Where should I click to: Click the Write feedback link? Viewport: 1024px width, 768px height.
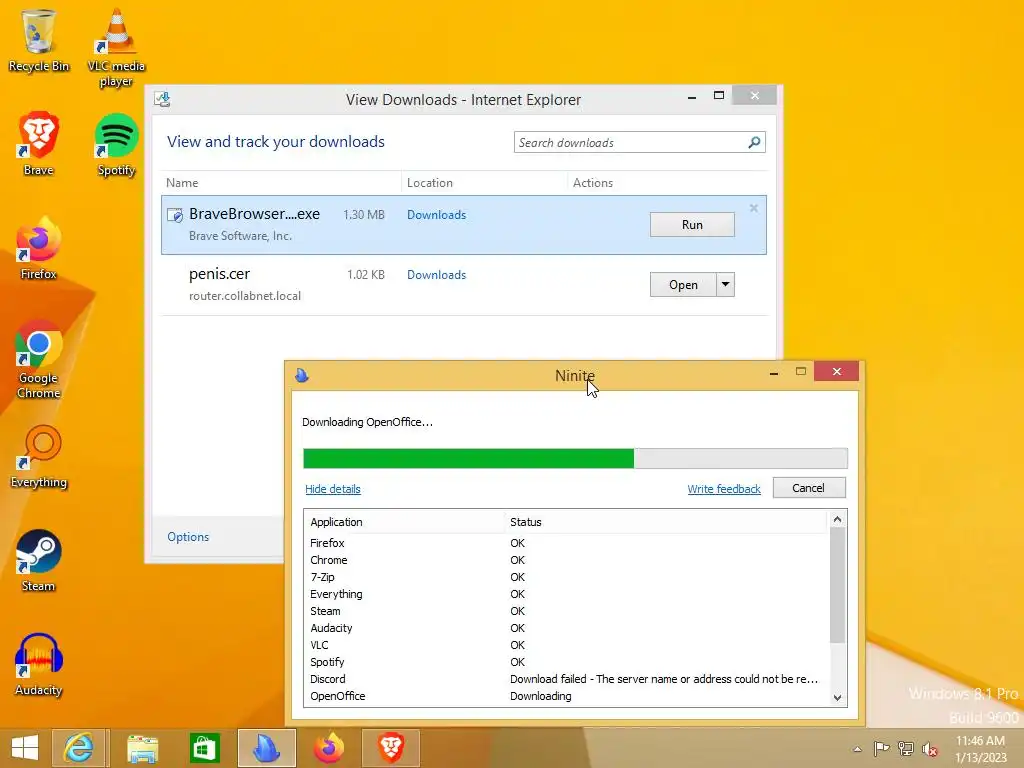tap(724, 489)
